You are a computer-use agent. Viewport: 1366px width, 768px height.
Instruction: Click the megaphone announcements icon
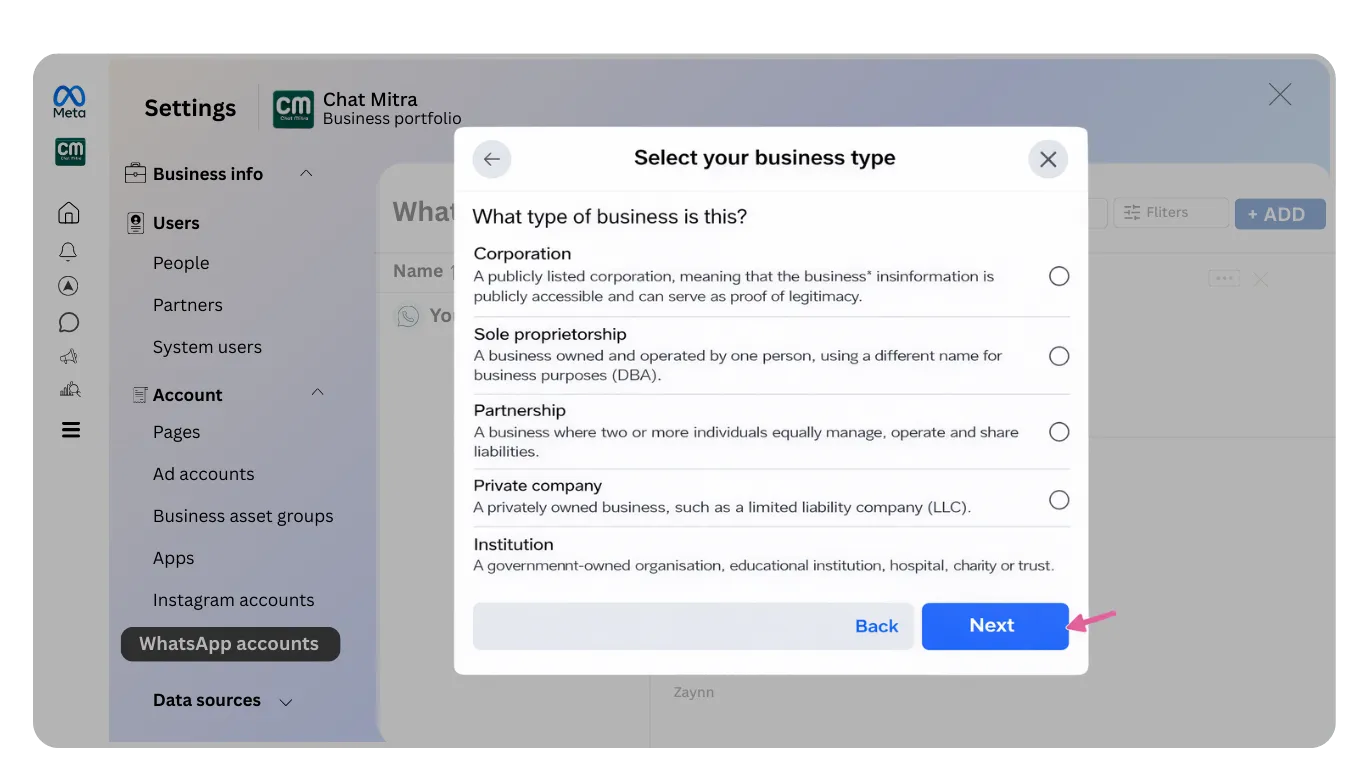click(68, 356)
